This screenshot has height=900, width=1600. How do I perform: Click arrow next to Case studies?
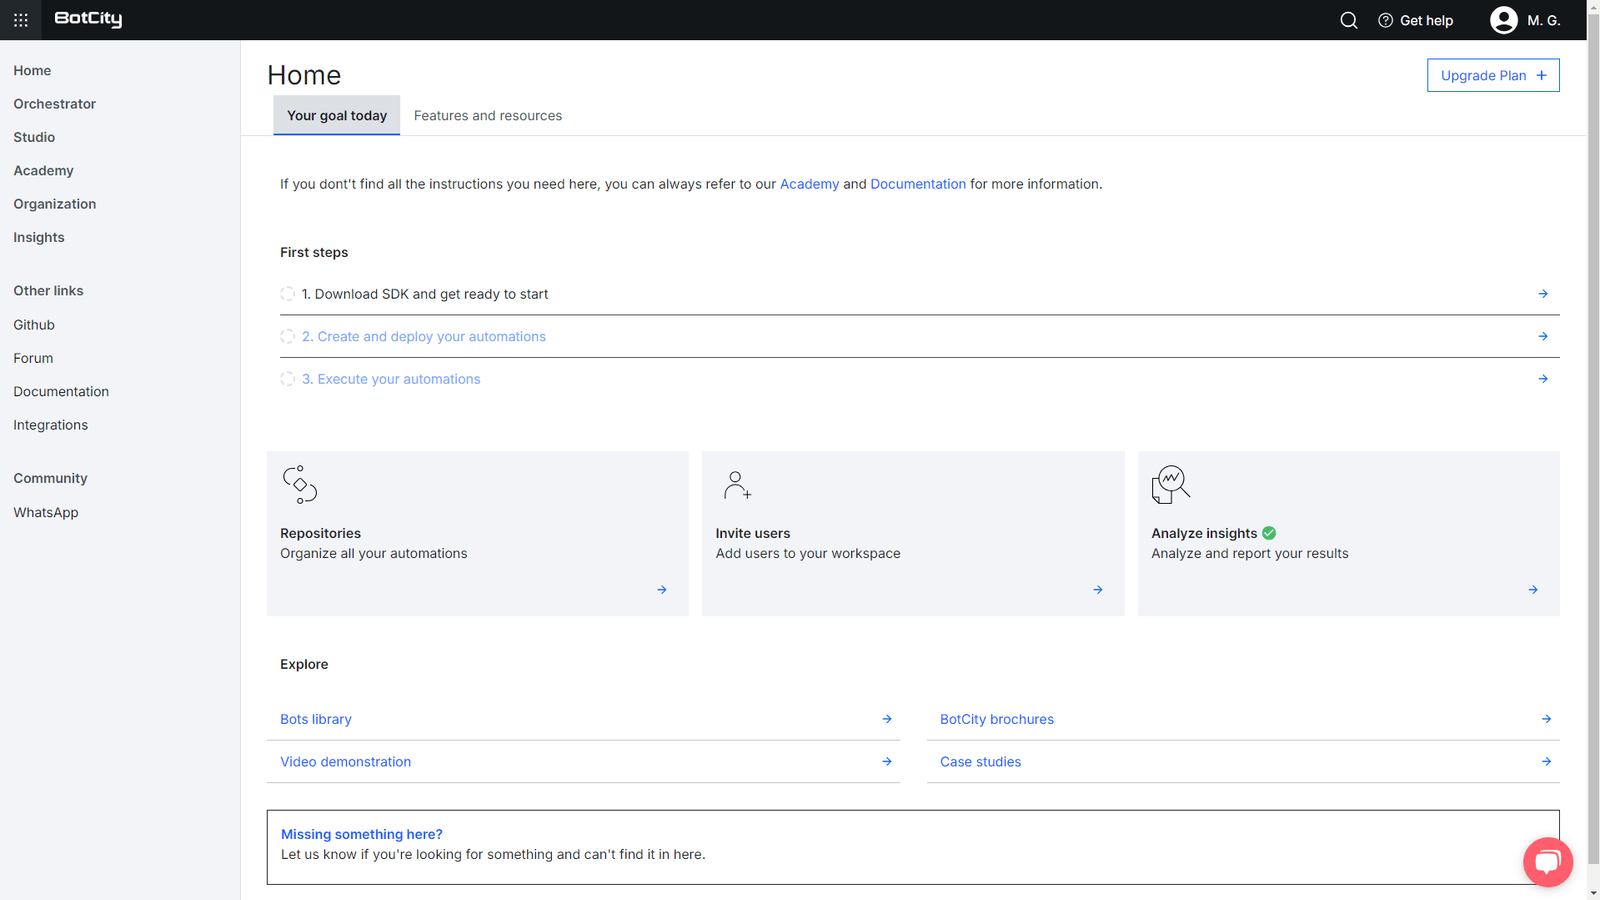[1546, 762]
